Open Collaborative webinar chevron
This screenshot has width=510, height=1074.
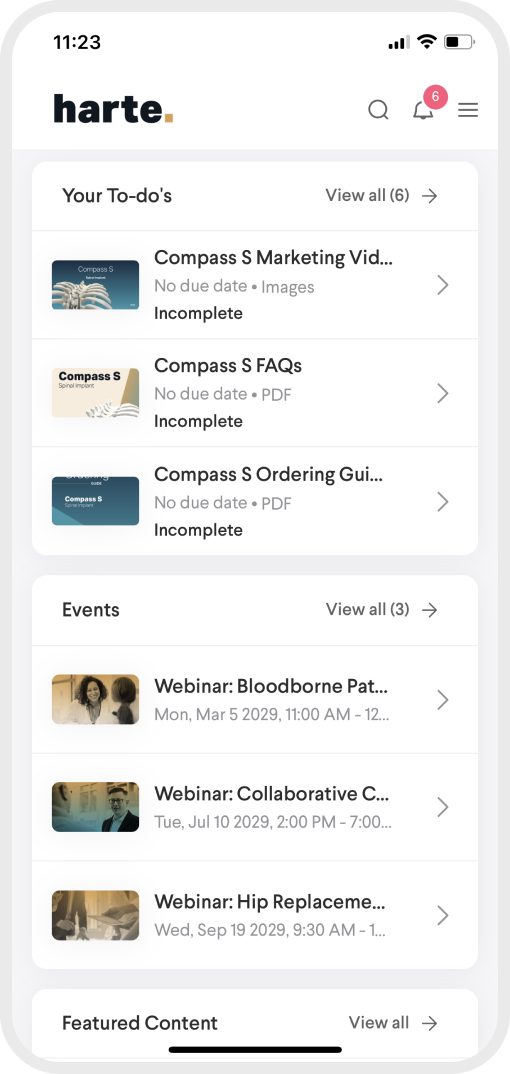pyautogui.click(x=443, y=807)
